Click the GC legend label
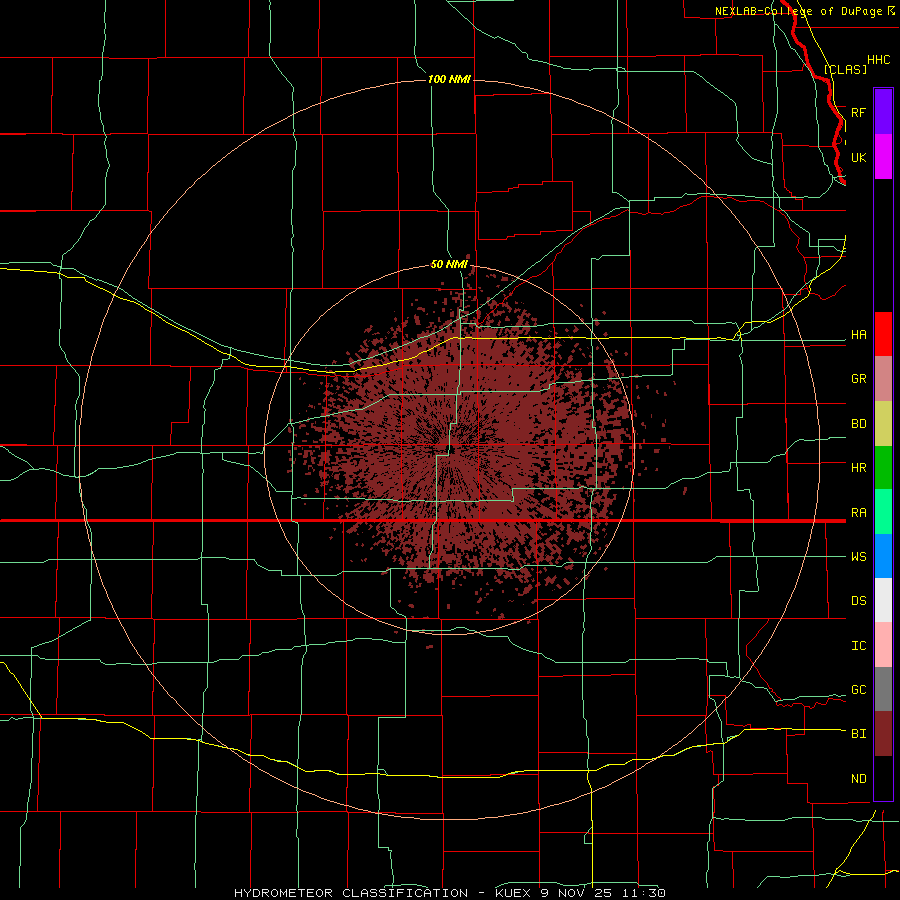The height and width of the screenshot is (900, 900). (x=858, y=690)
